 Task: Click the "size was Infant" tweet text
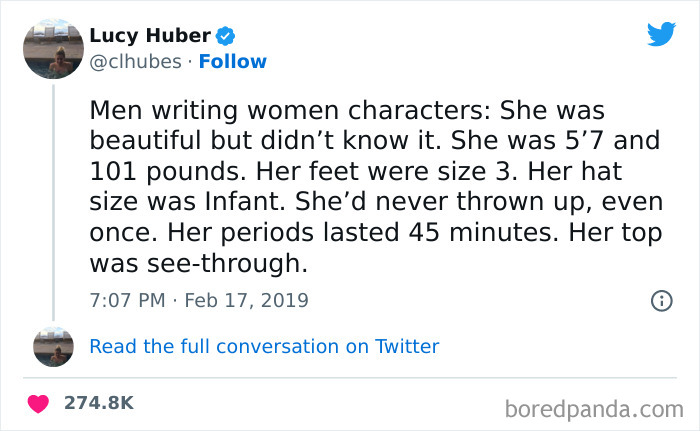(x=170, y=201)
